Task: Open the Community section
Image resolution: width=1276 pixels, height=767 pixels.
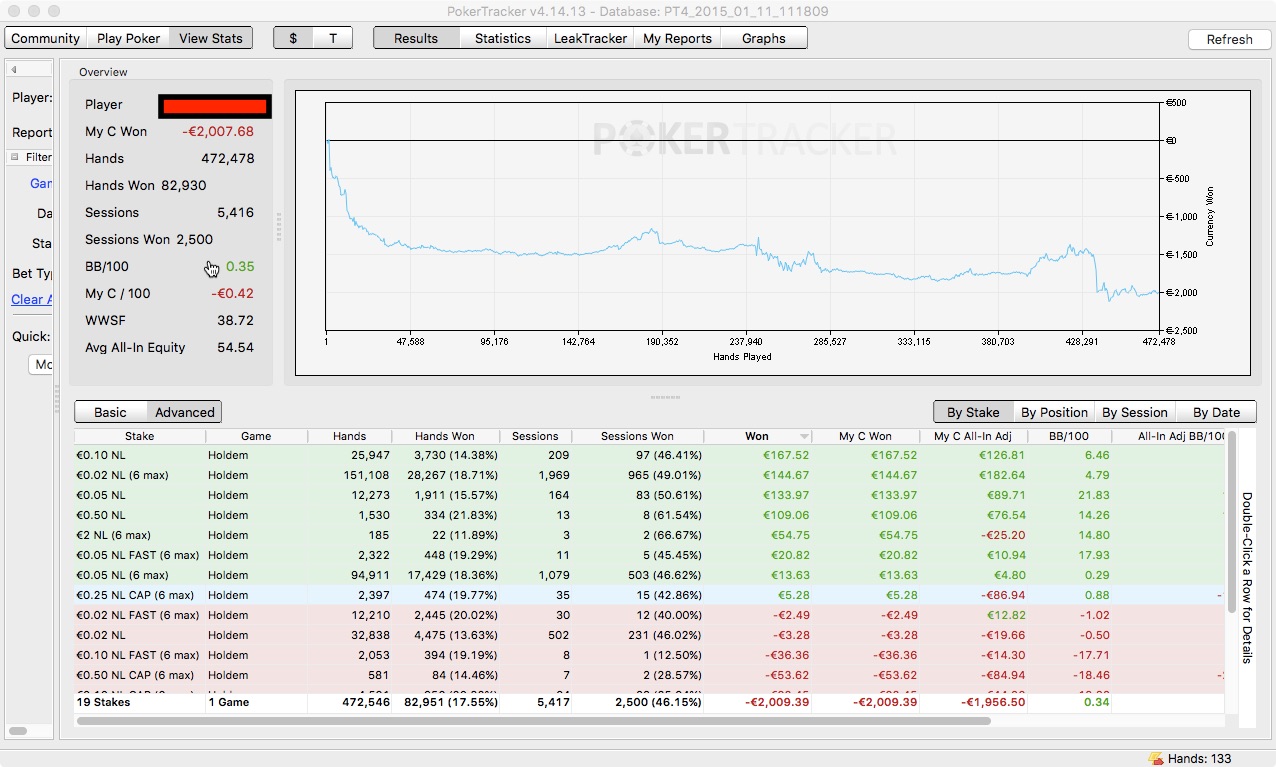Action: (45, 38)
